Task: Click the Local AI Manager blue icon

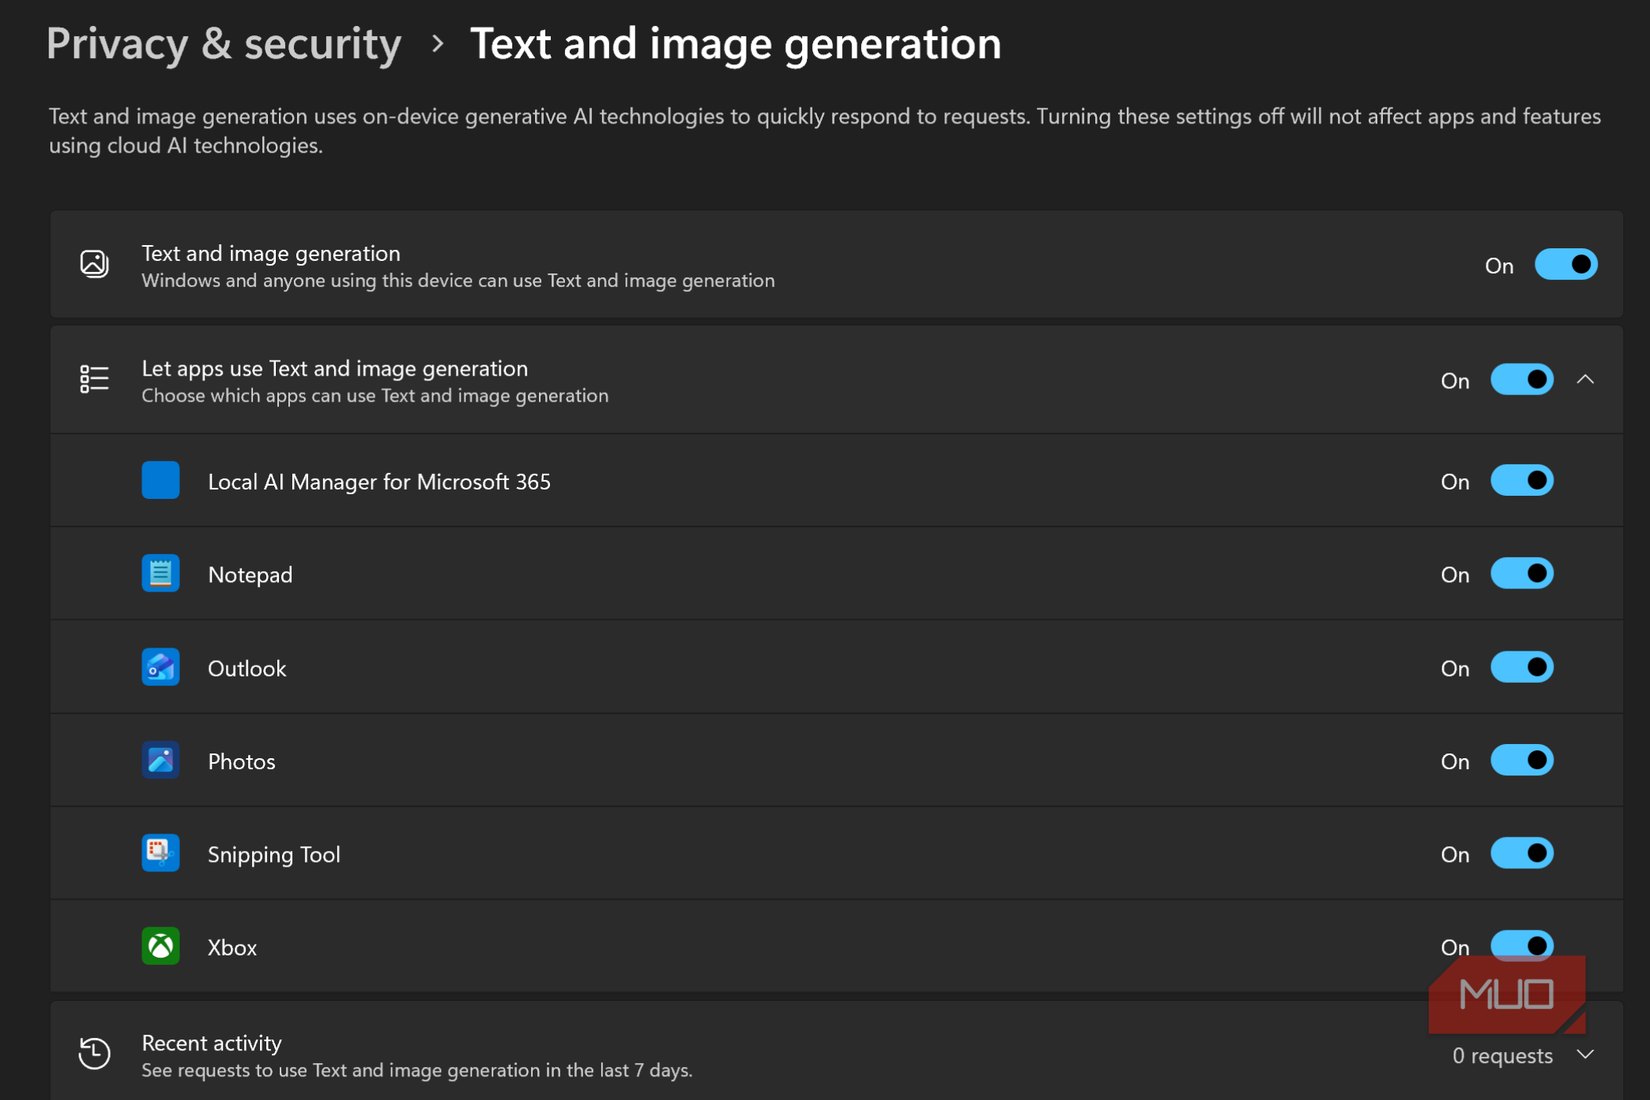Action: [160, 480]
